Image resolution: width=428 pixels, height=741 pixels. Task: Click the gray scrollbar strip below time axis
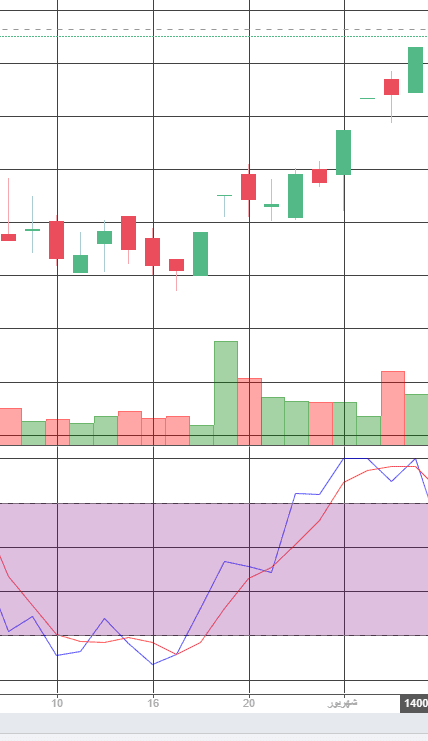(x=214, y=724)
